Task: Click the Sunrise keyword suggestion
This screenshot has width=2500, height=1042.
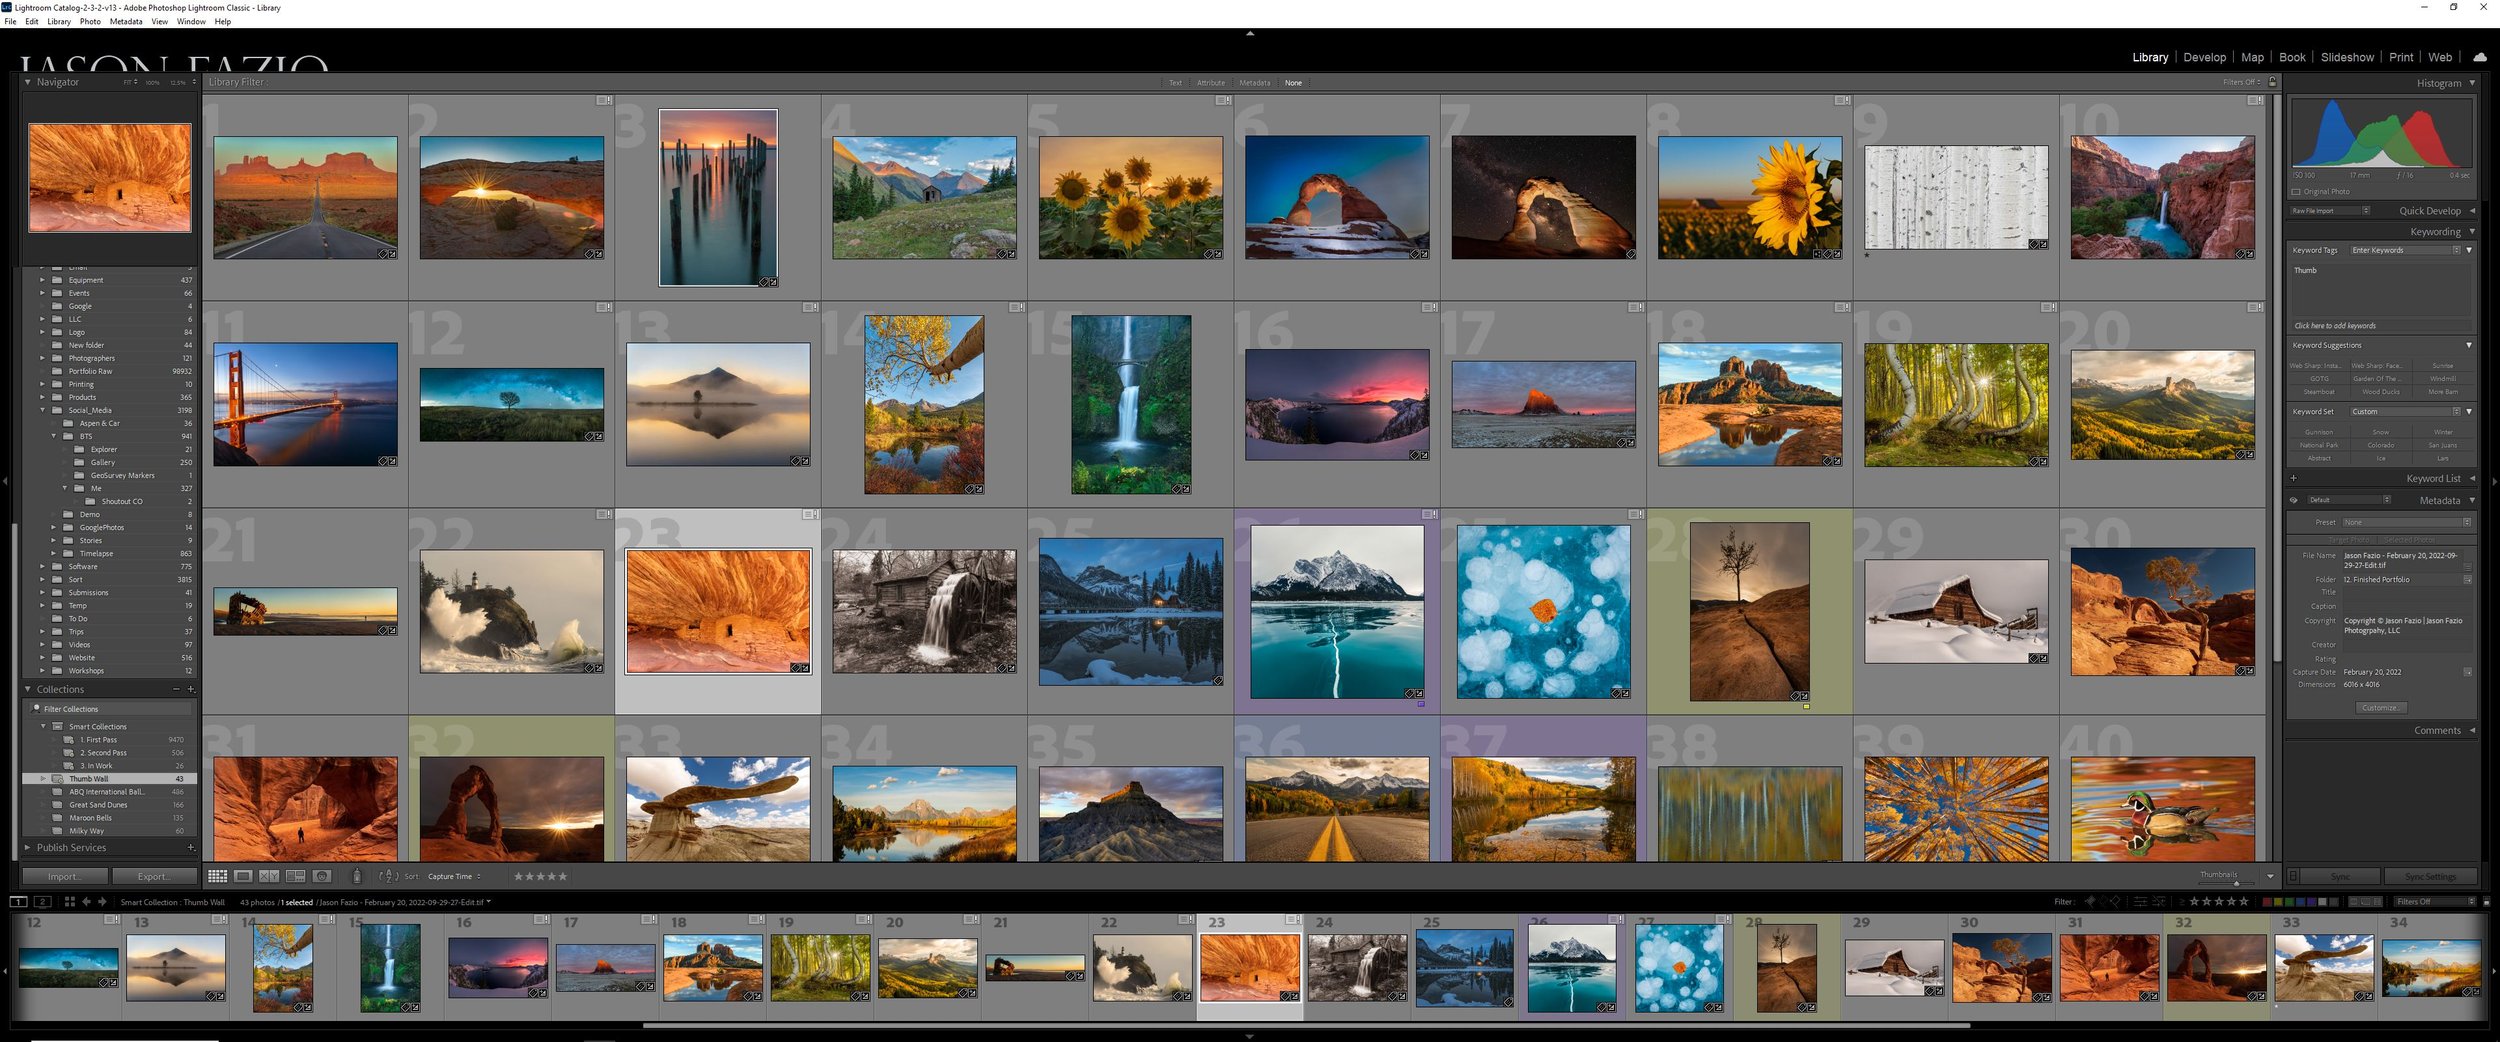Action: click(x=2443, y=366)
